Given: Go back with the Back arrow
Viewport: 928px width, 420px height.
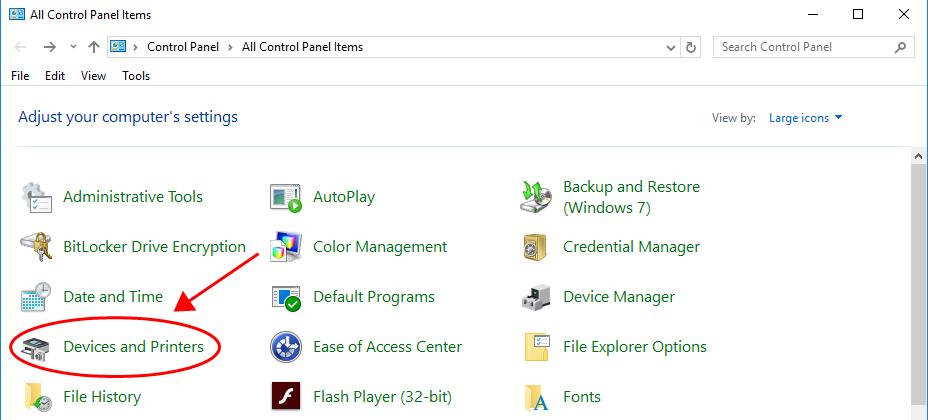Looking at the screenshot, I should (20, 47).
